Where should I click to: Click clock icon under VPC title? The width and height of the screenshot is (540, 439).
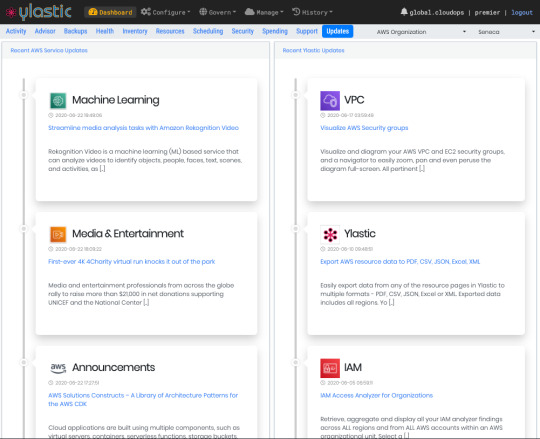tap(323, 115)
